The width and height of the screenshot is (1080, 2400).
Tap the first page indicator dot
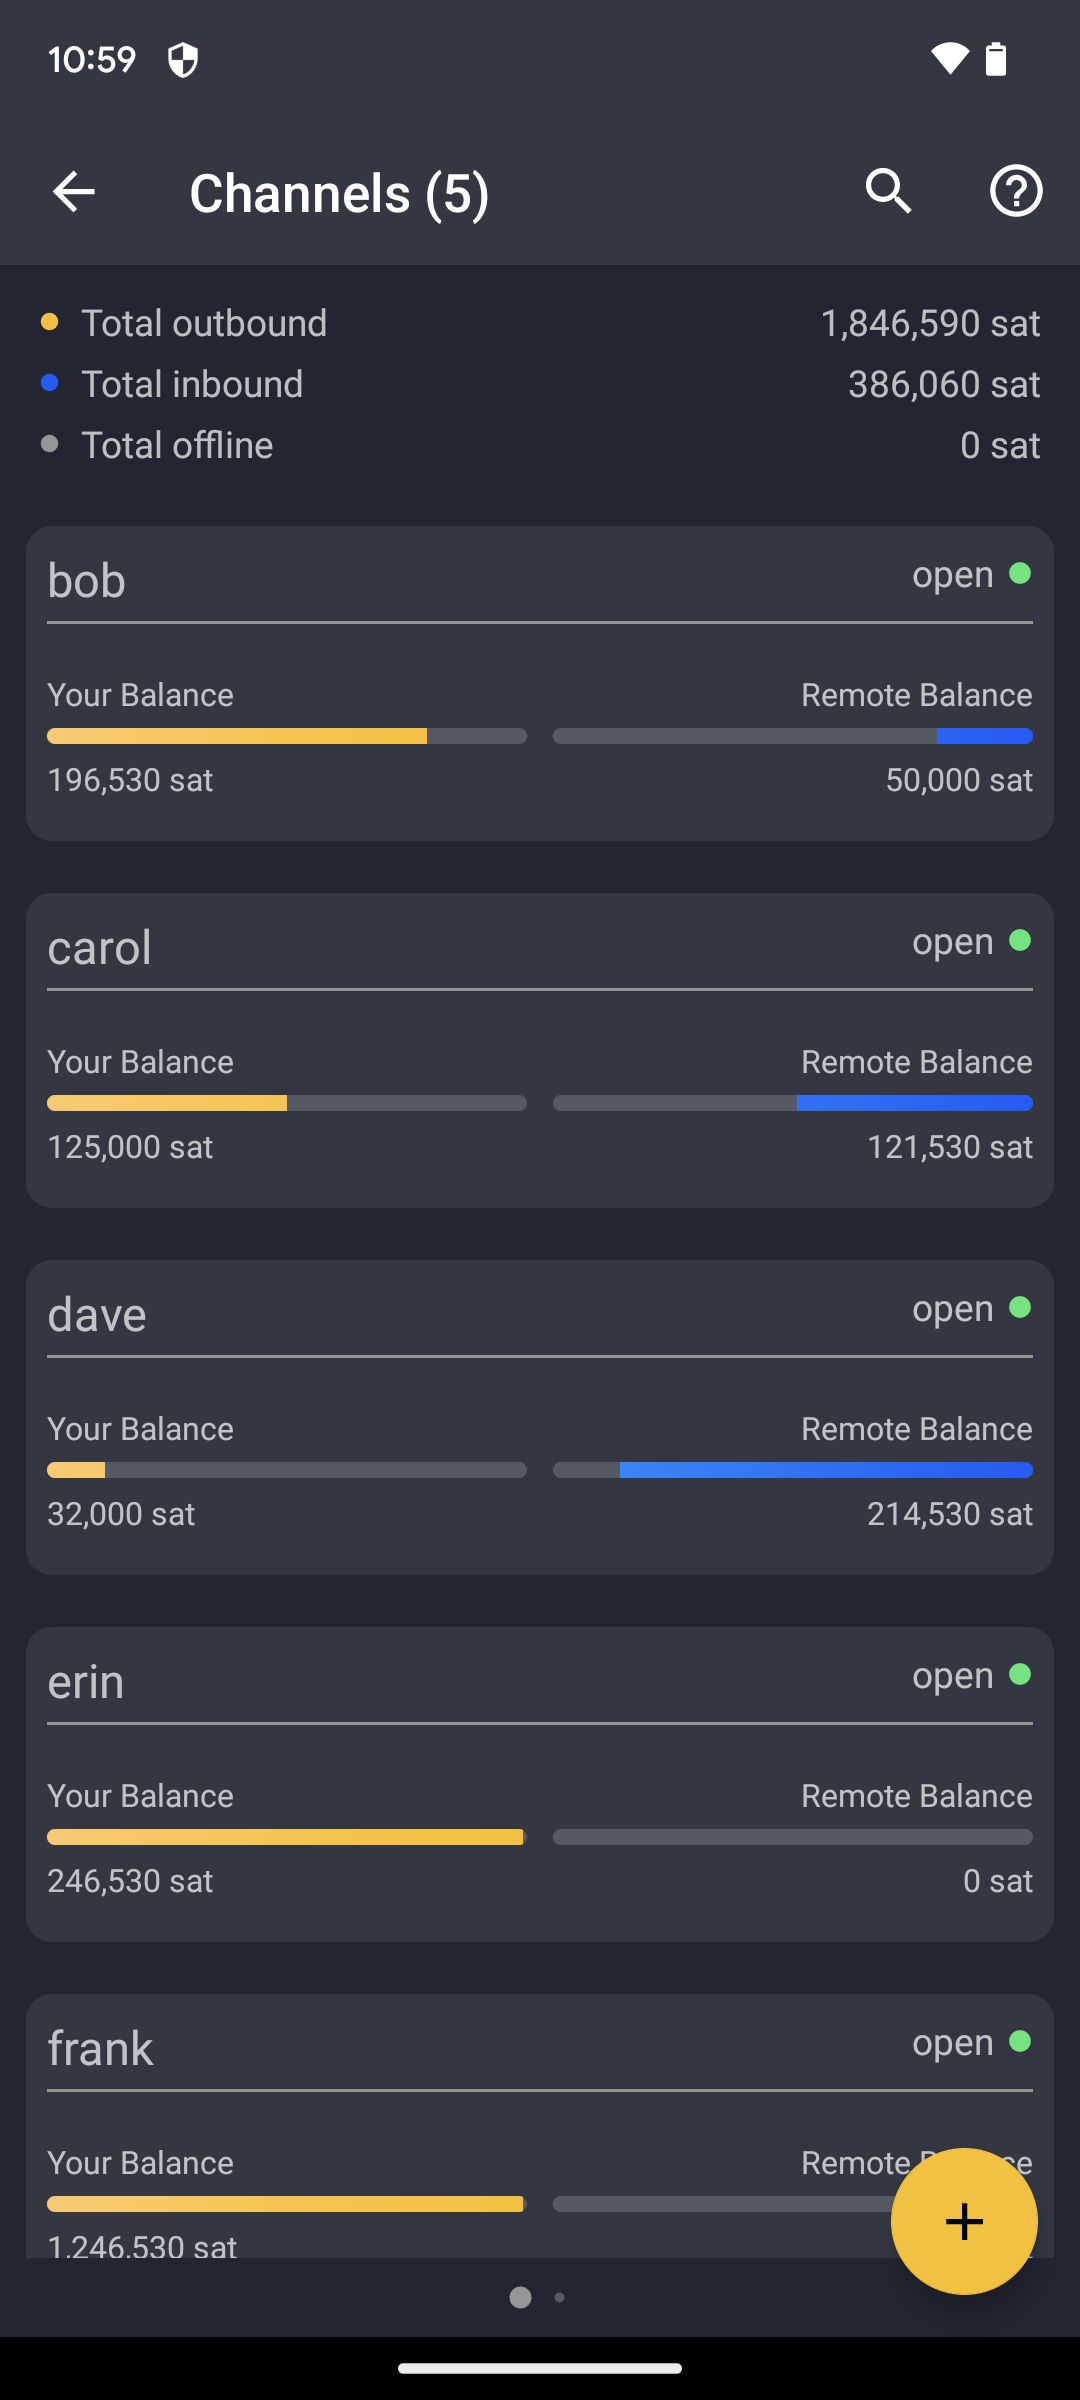[x=520, y=2297]
